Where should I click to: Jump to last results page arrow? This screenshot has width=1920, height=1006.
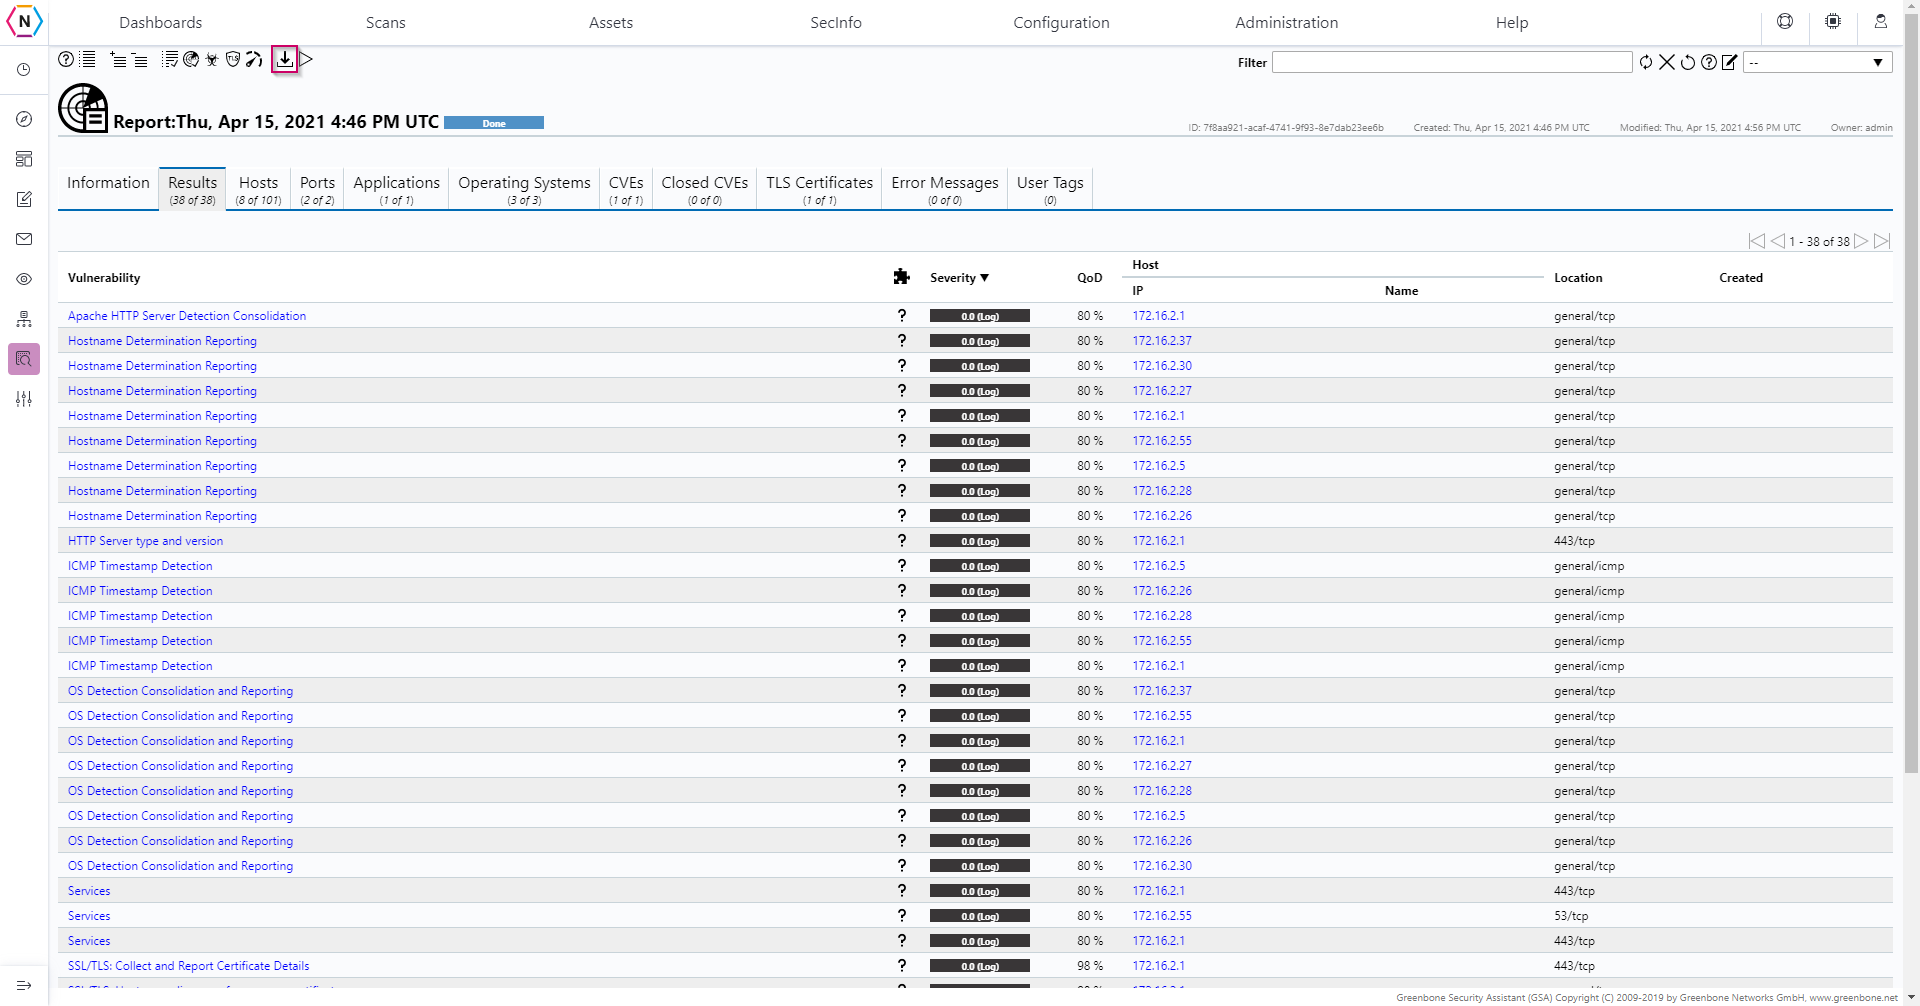1882,241
